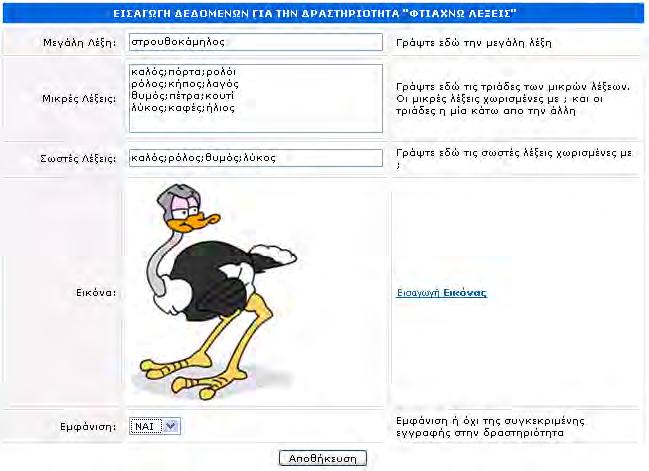Click the hint 'Γράψτε εδώ την μεγάλη λέξη'
Screen dimensions: 649x471
(x=474, y=43)
